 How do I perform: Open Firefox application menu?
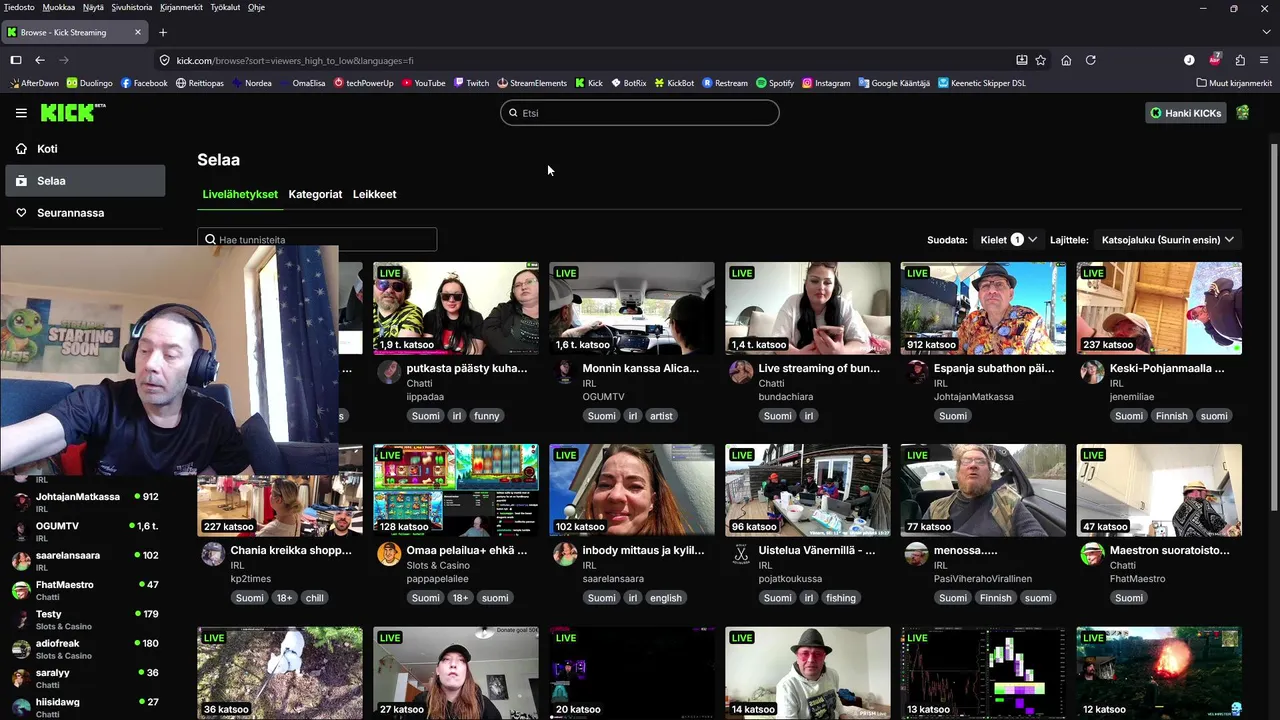1264,60
